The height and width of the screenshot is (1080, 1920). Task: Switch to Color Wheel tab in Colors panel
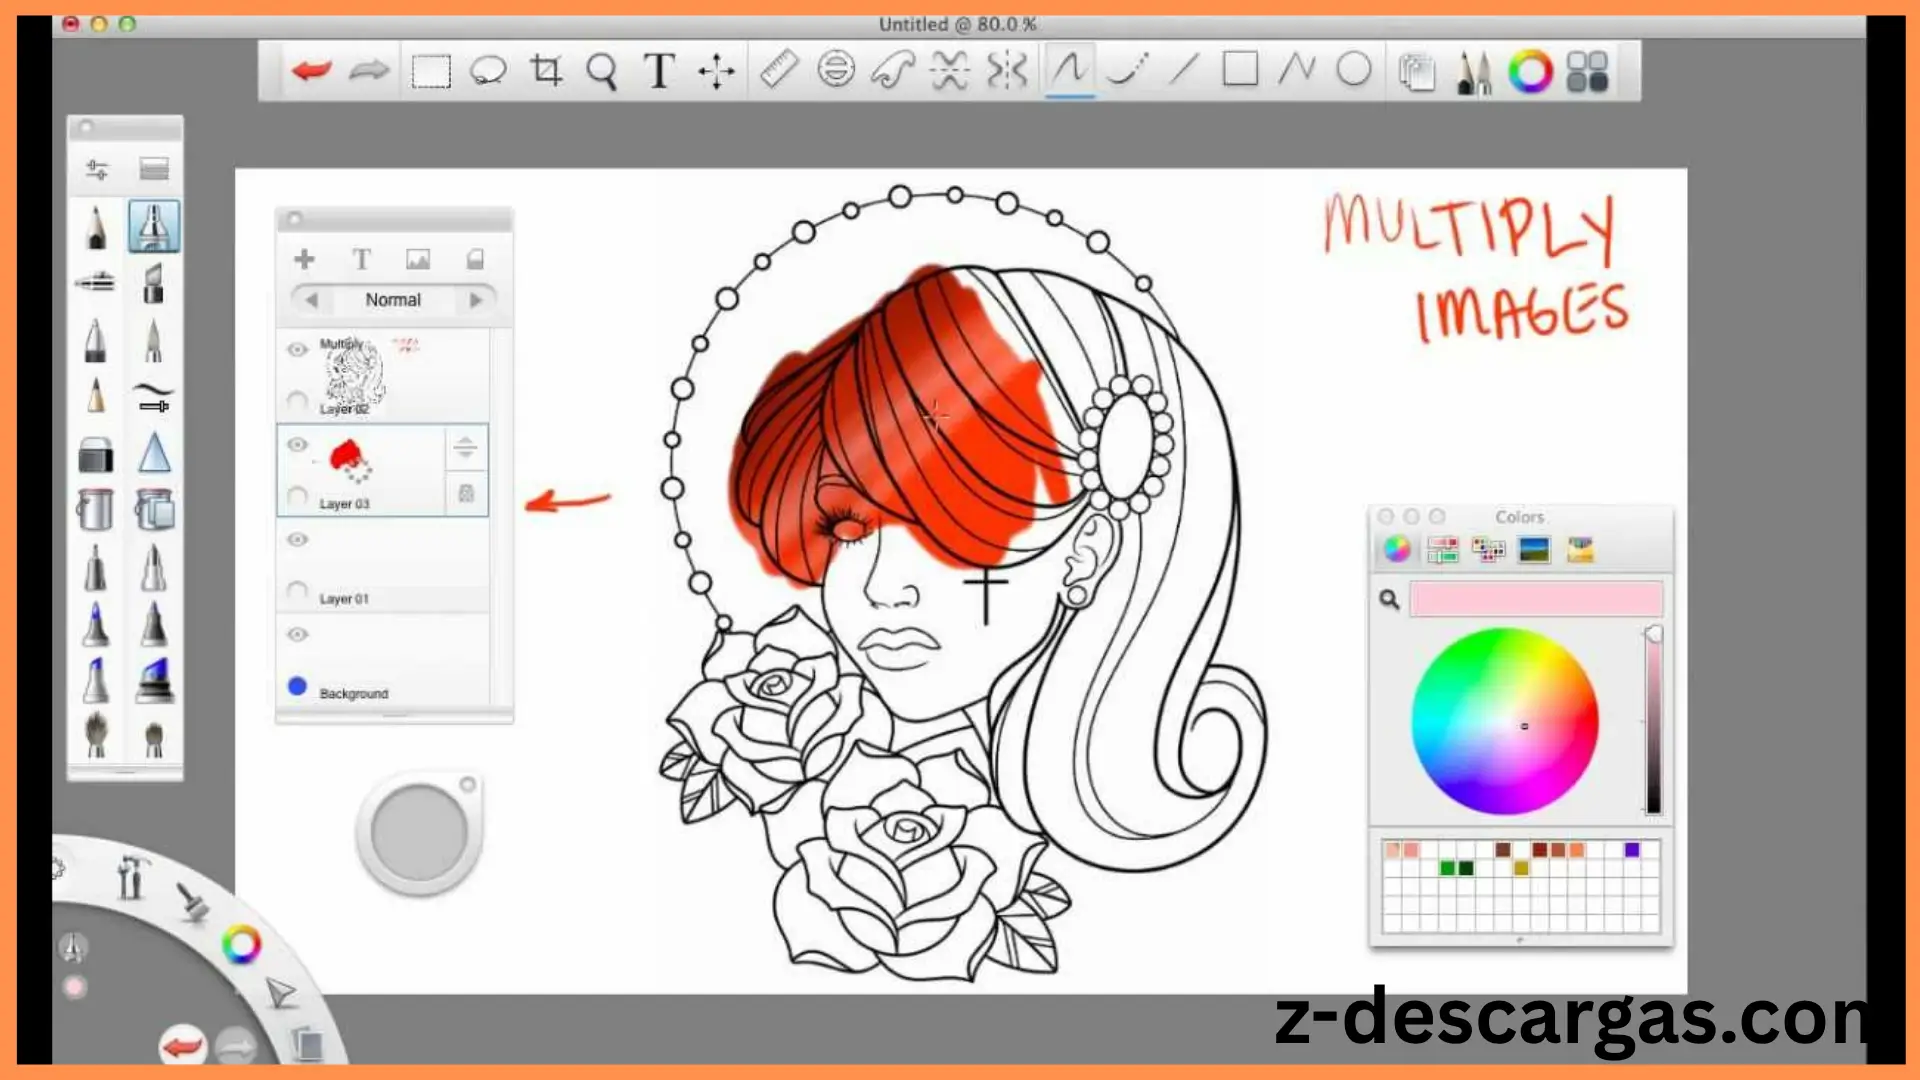coord(1397,549)
